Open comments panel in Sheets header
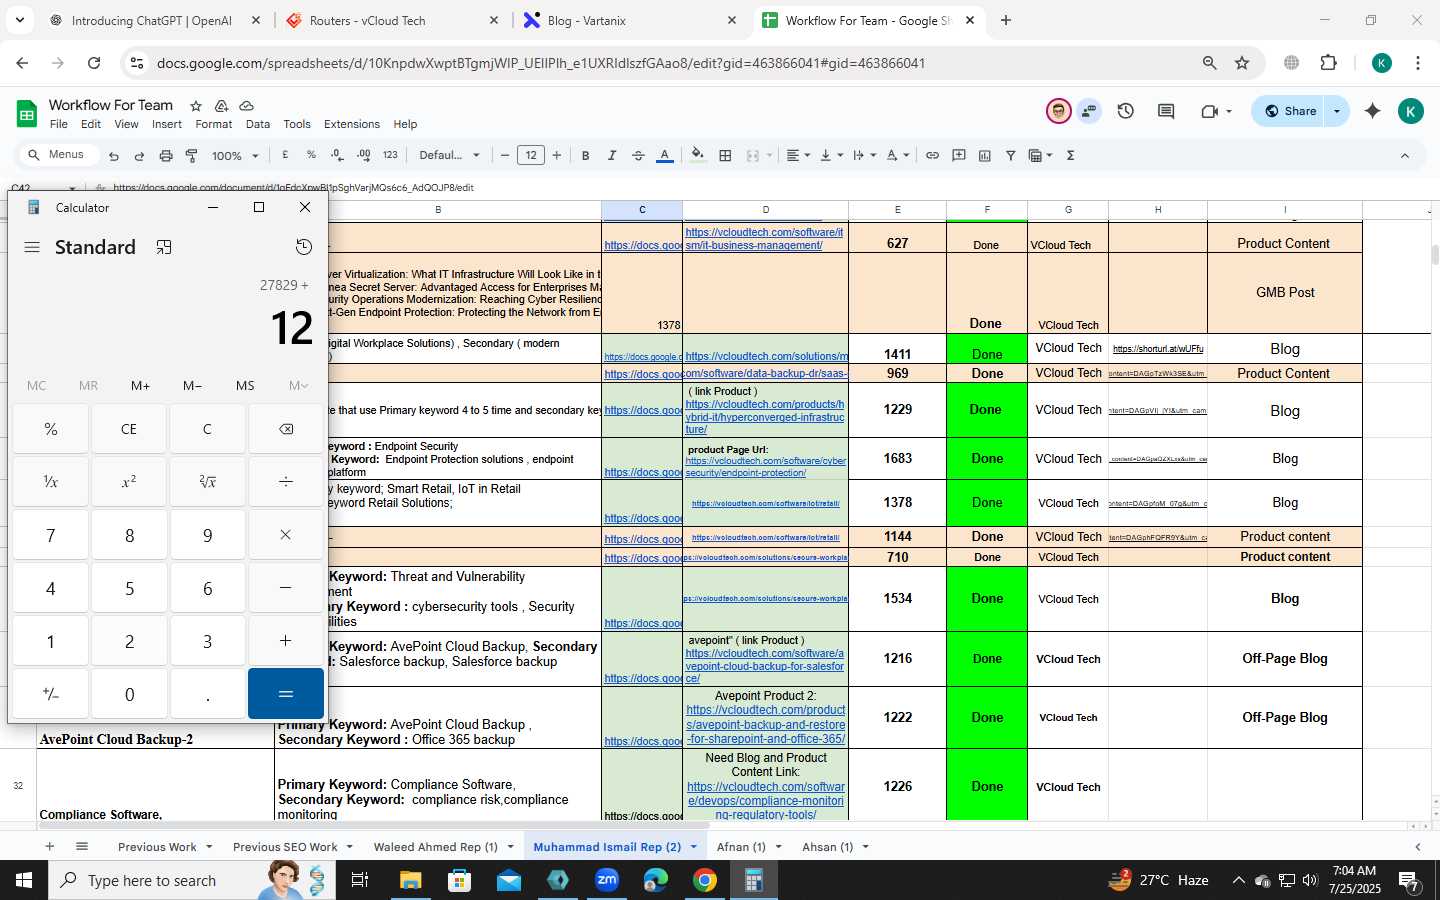This screenshot has width=1440, height=900. 1166,111
